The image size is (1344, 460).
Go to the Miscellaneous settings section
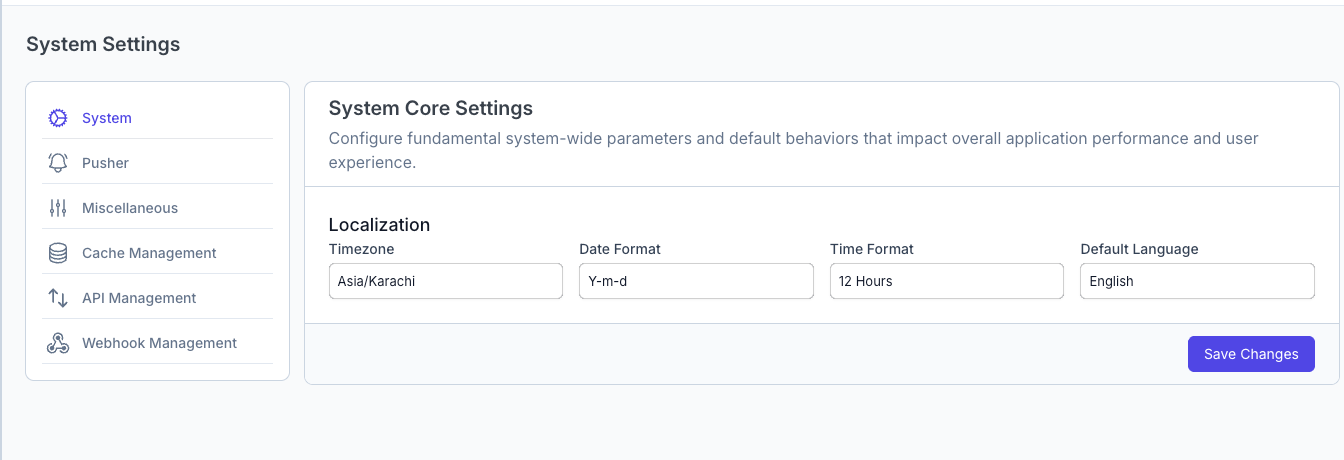coord(130,208)
